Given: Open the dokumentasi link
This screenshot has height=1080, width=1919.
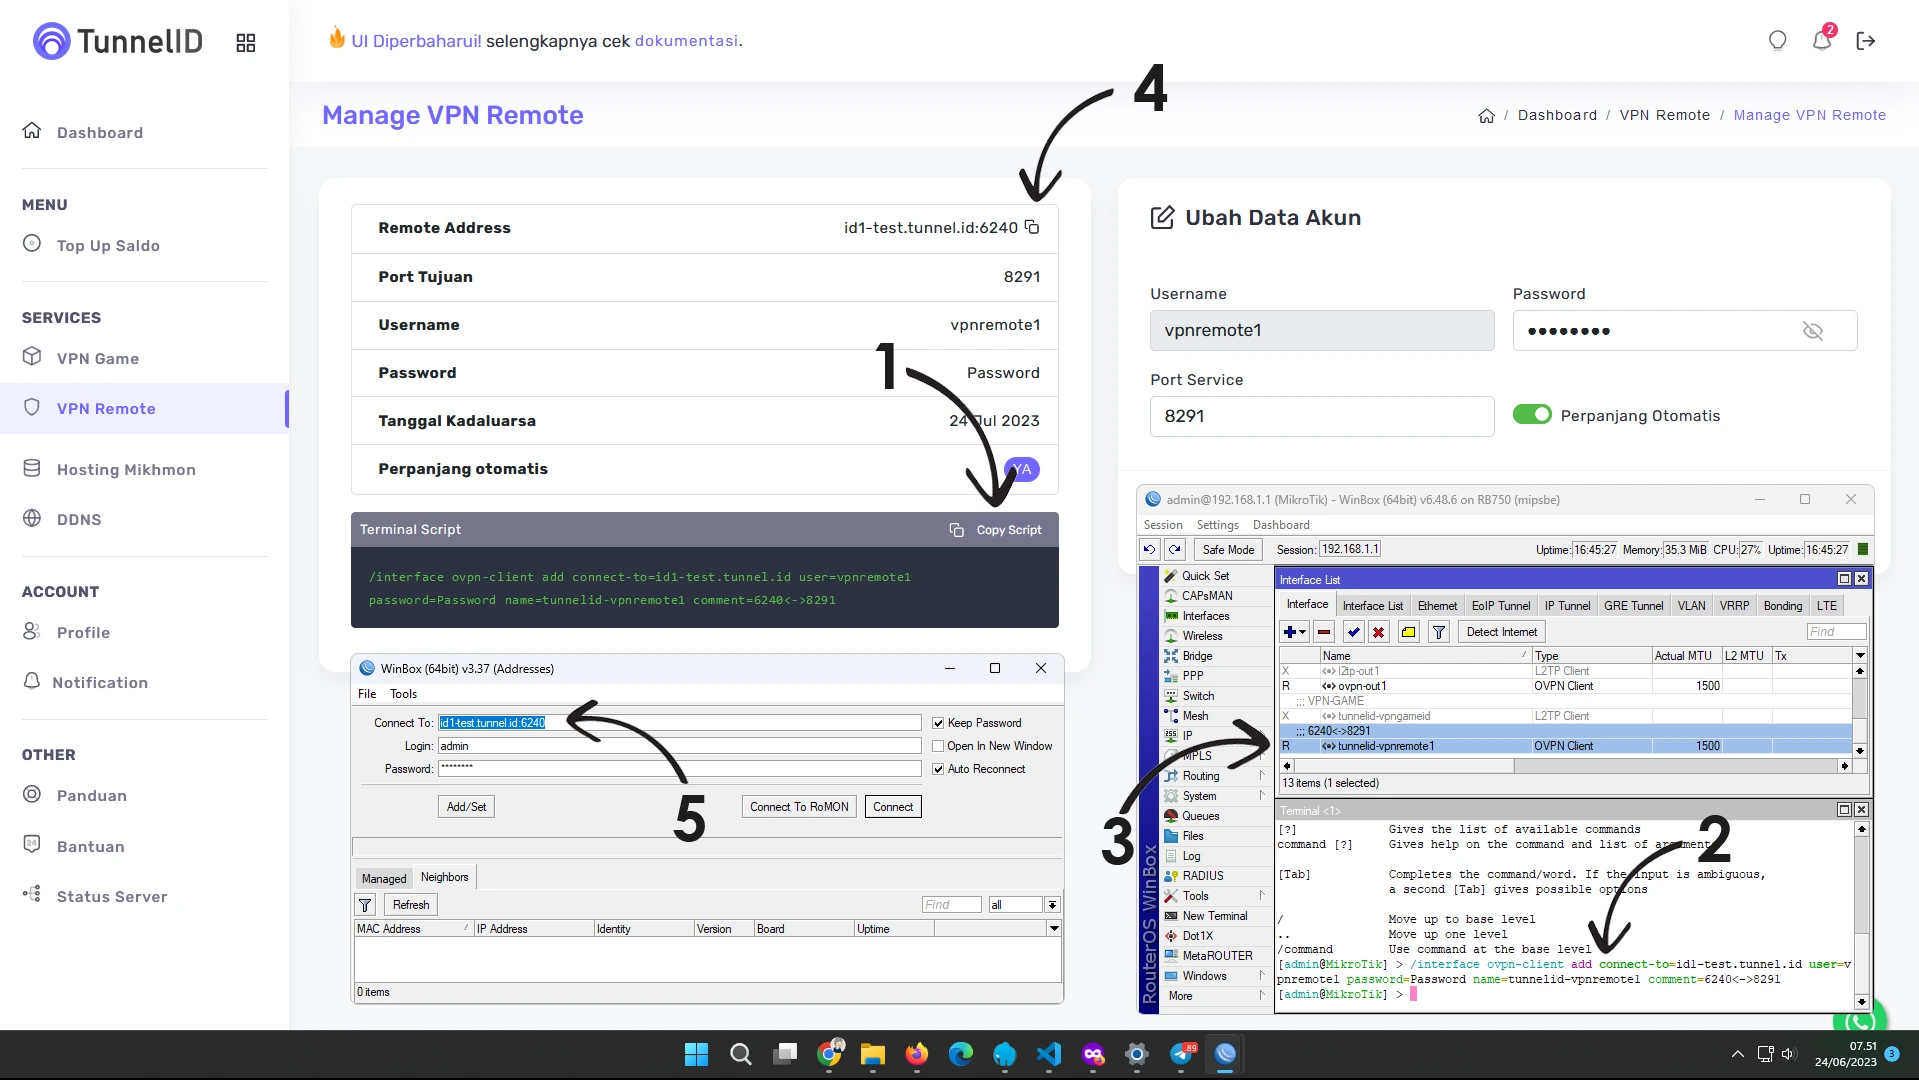Looking at the screenshot, I should [686, 41].
